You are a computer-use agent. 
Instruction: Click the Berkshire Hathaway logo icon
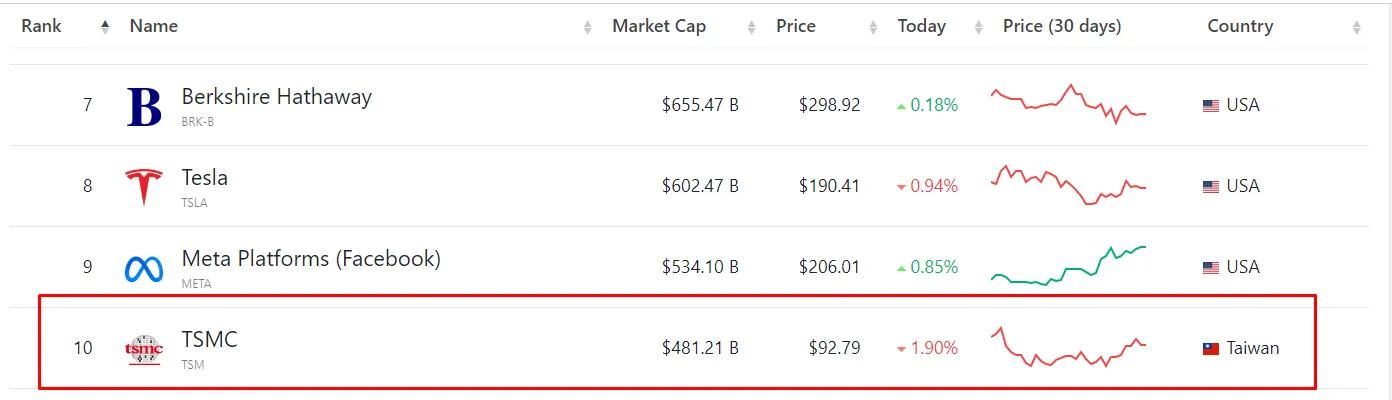point(145,107)
